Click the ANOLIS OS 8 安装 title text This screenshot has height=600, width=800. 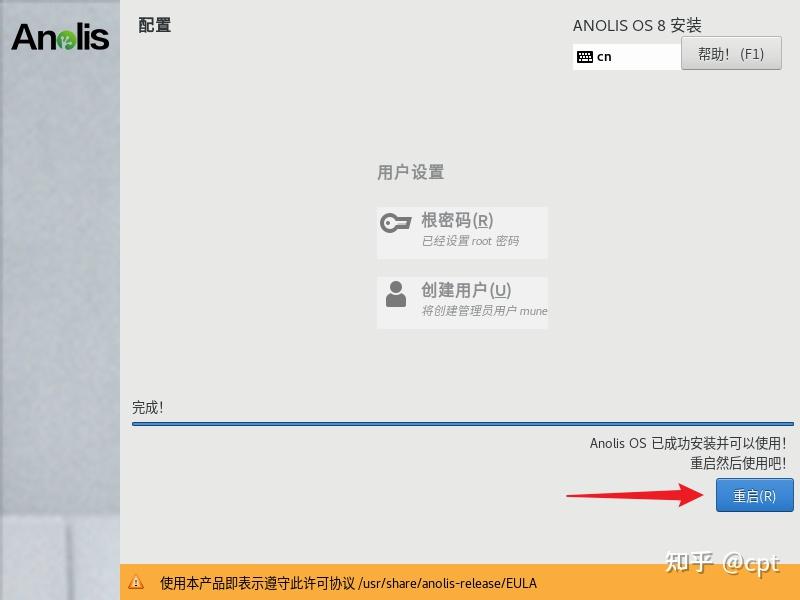point(637,26)
